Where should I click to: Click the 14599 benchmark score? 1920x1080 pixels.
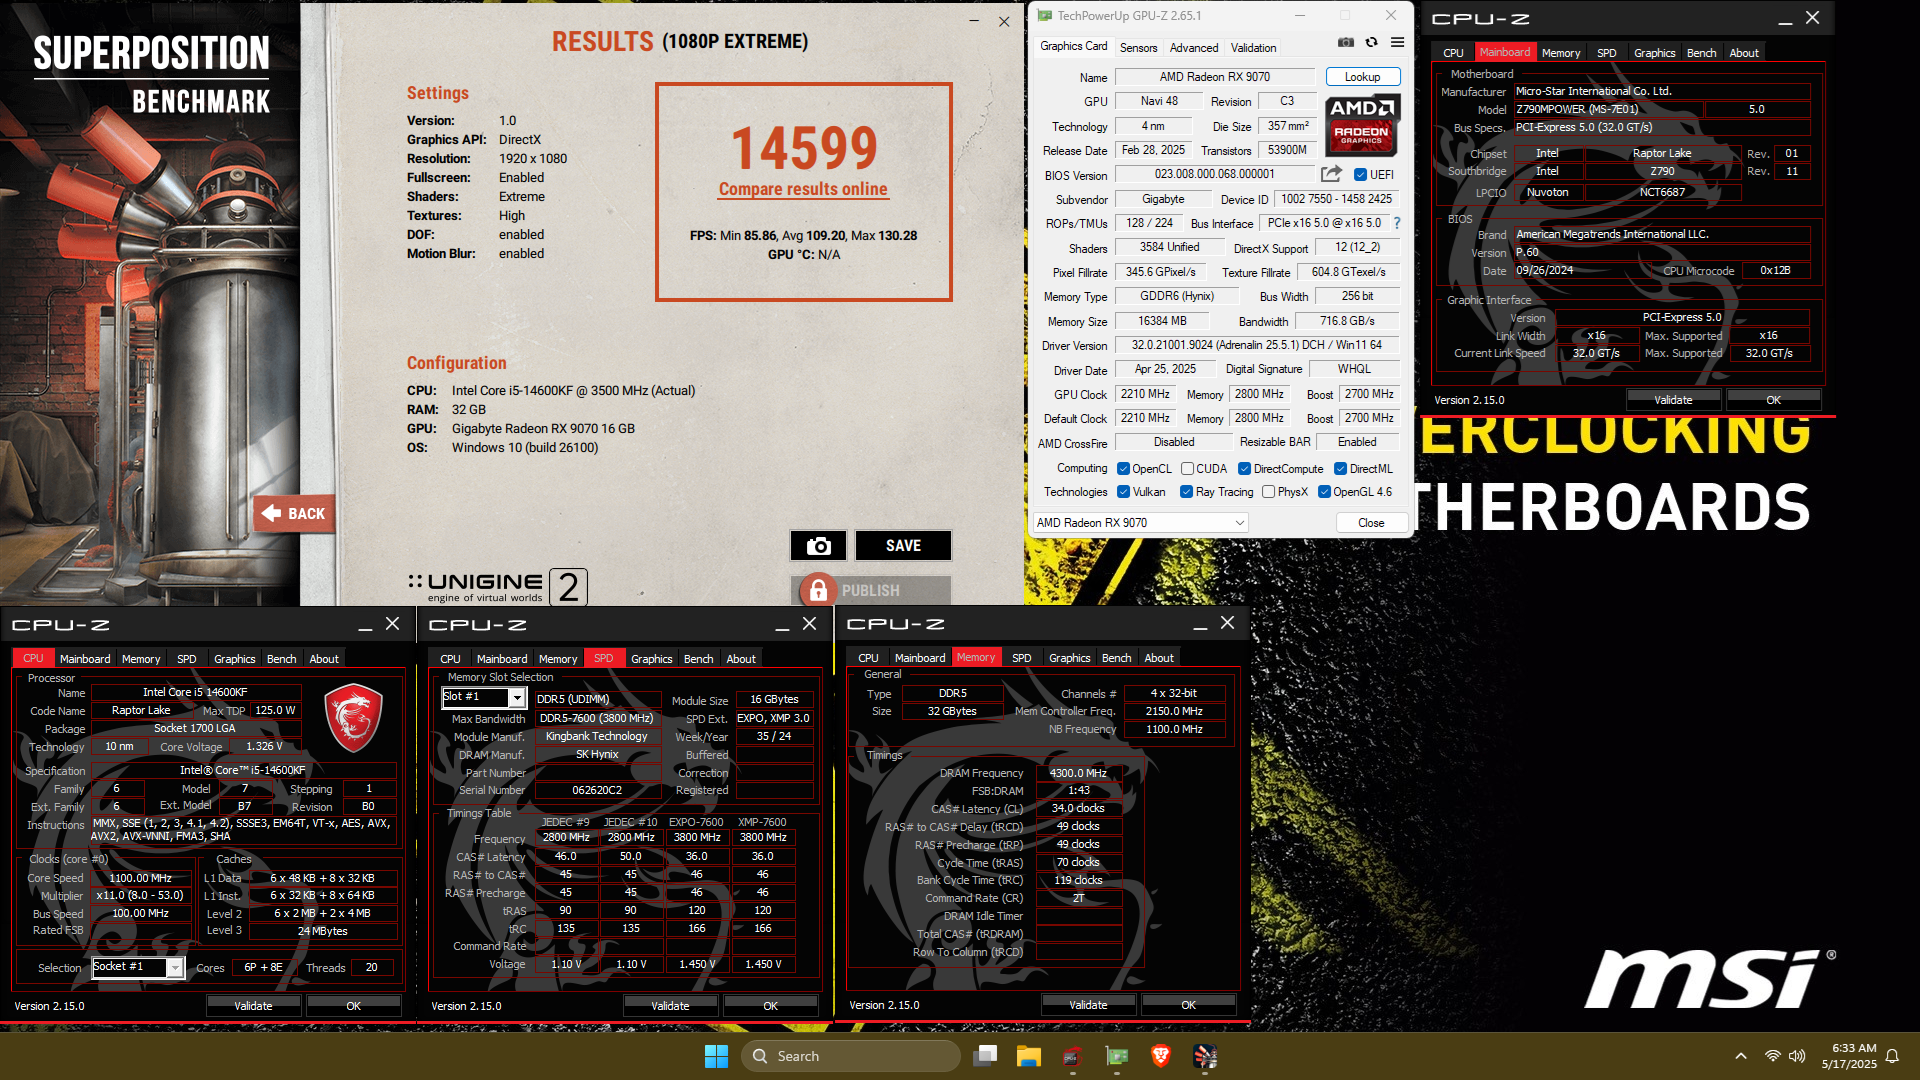tap(804, 148)
